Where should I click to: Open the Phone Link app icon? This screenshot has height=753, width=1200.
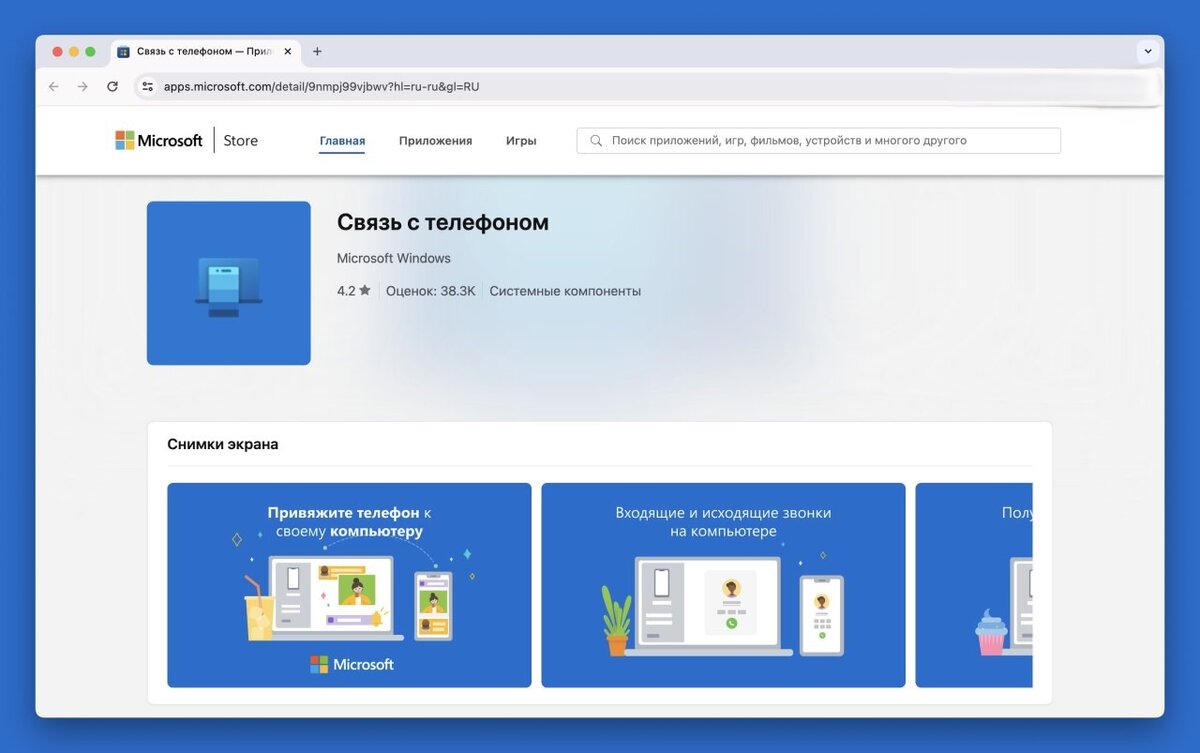pos(229,283)
